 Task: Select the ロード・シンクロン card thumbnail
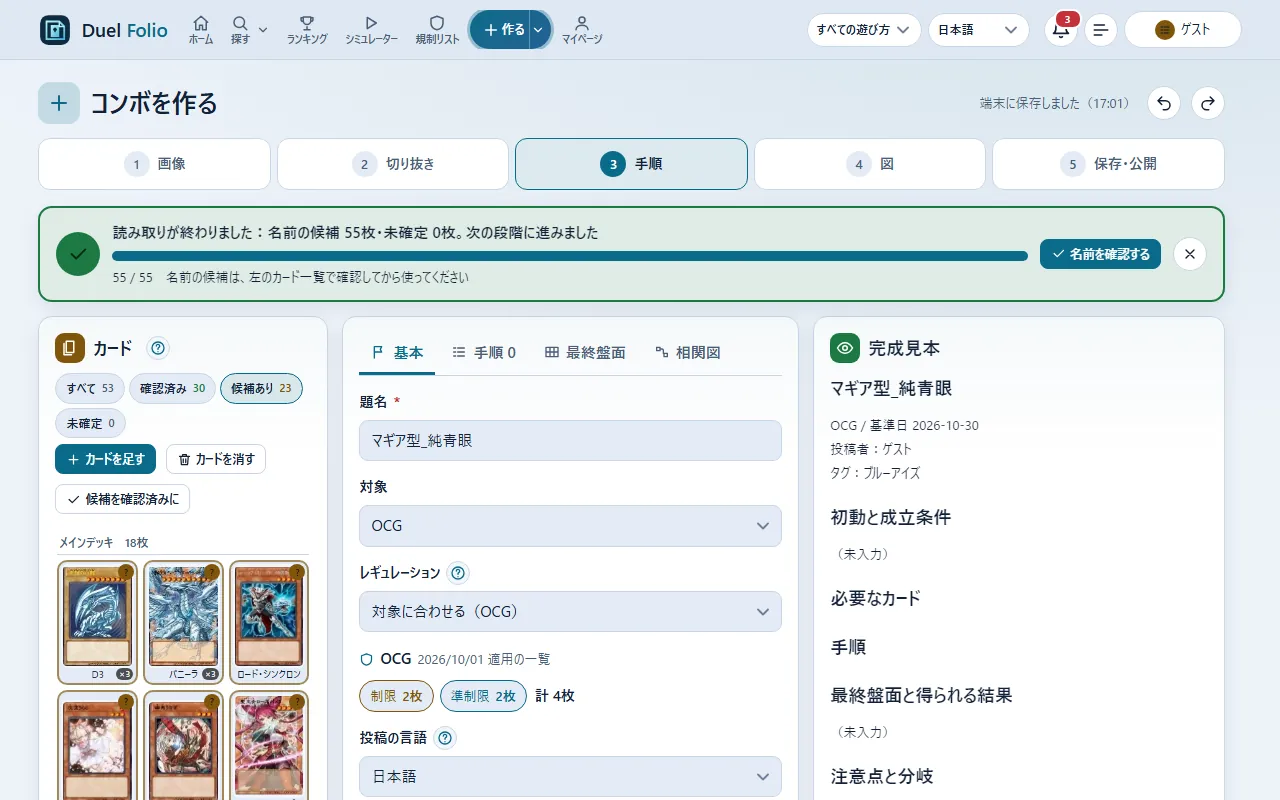tap(268, 622)
